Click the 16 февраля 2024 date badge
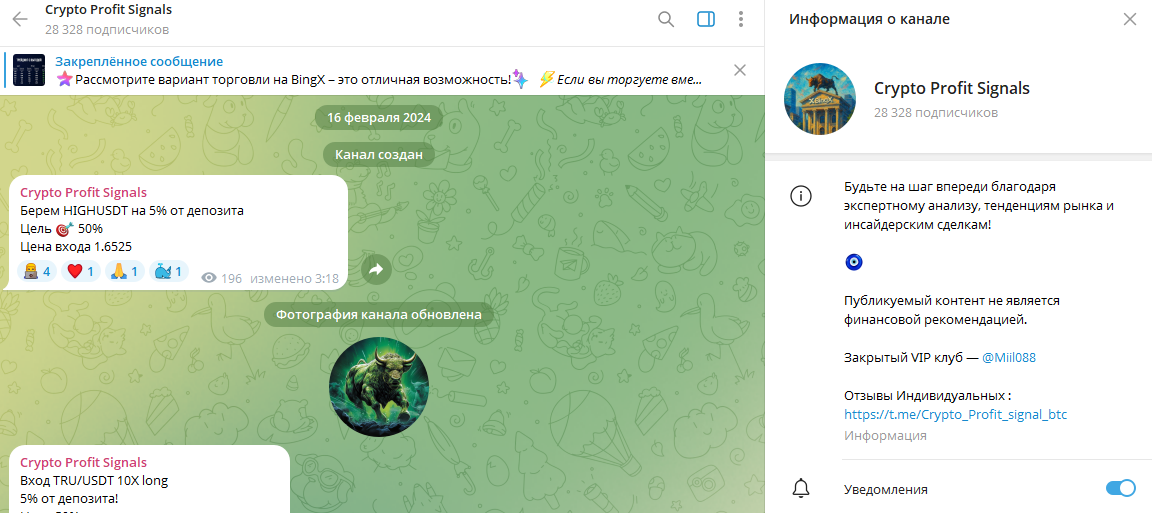The width and height of the screenshot is (1152, 513). point(378,118)
